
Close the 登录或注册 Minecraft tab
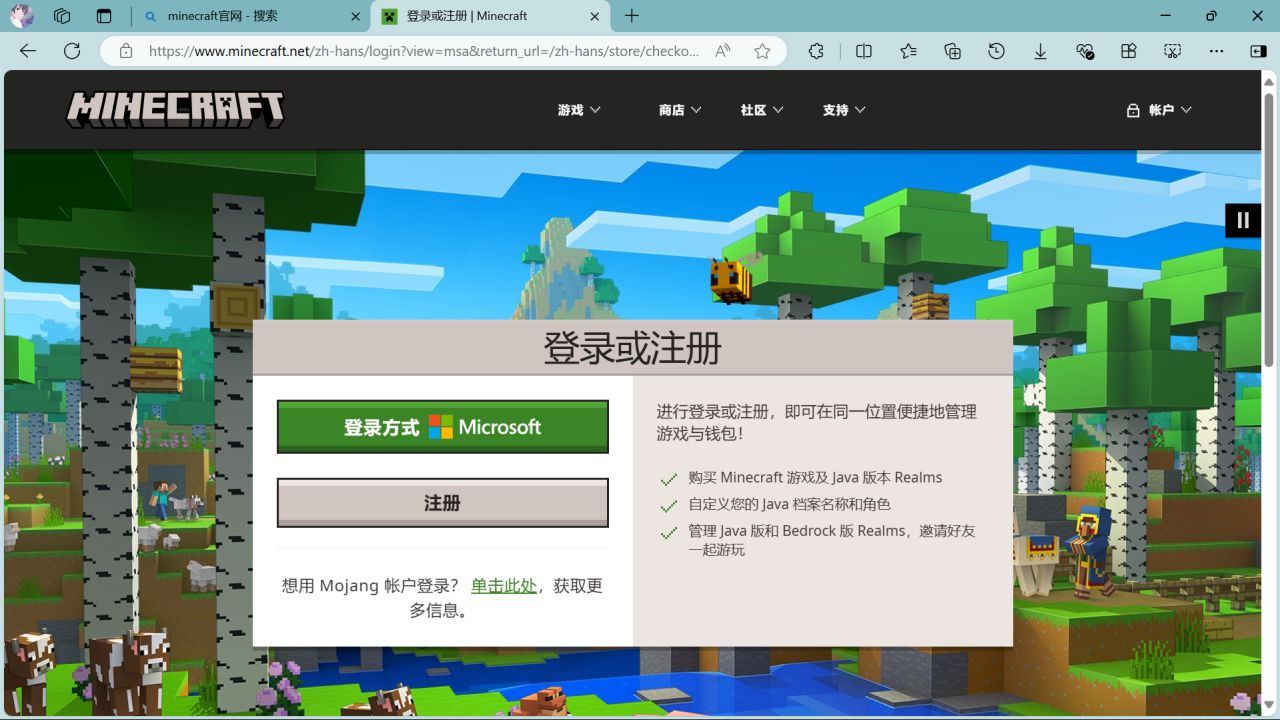pyautogui.click(x=594, y=16)
